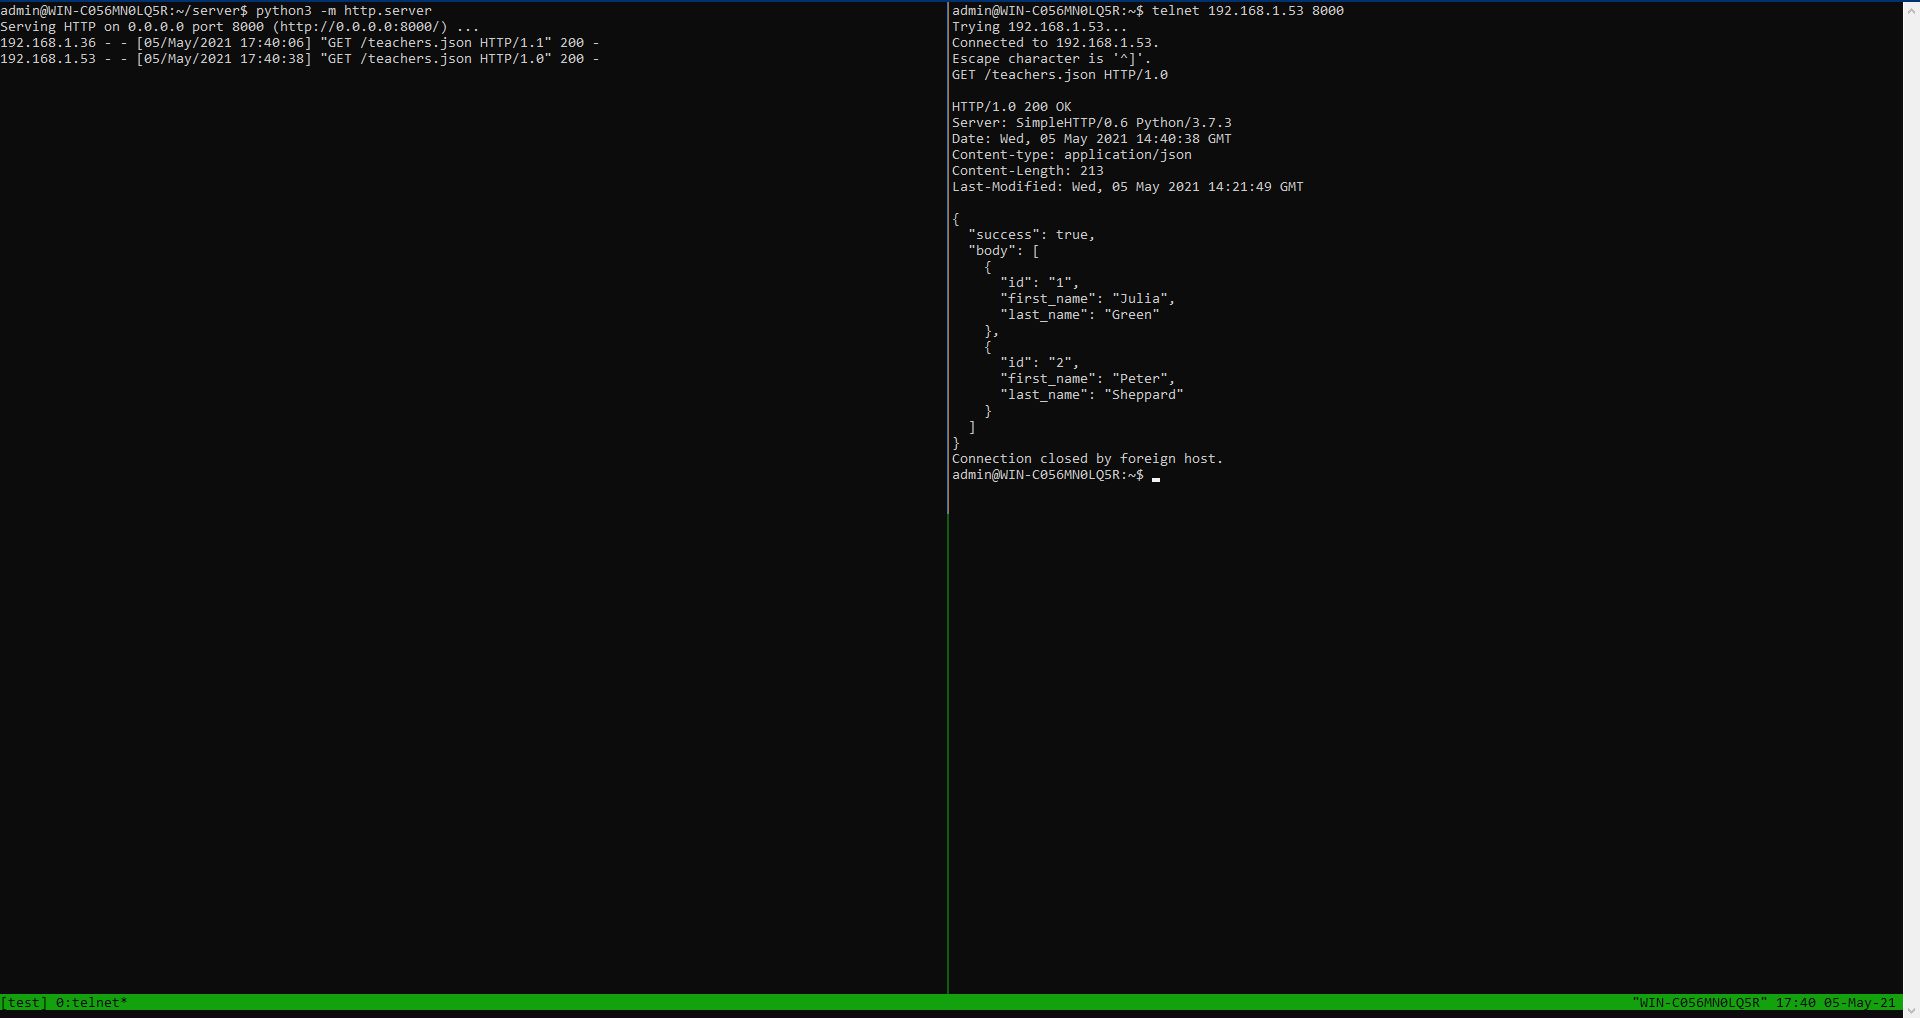
Task: Click the 'Connection closed by foreign host.' line
Action: click(x=1088, y=459)
